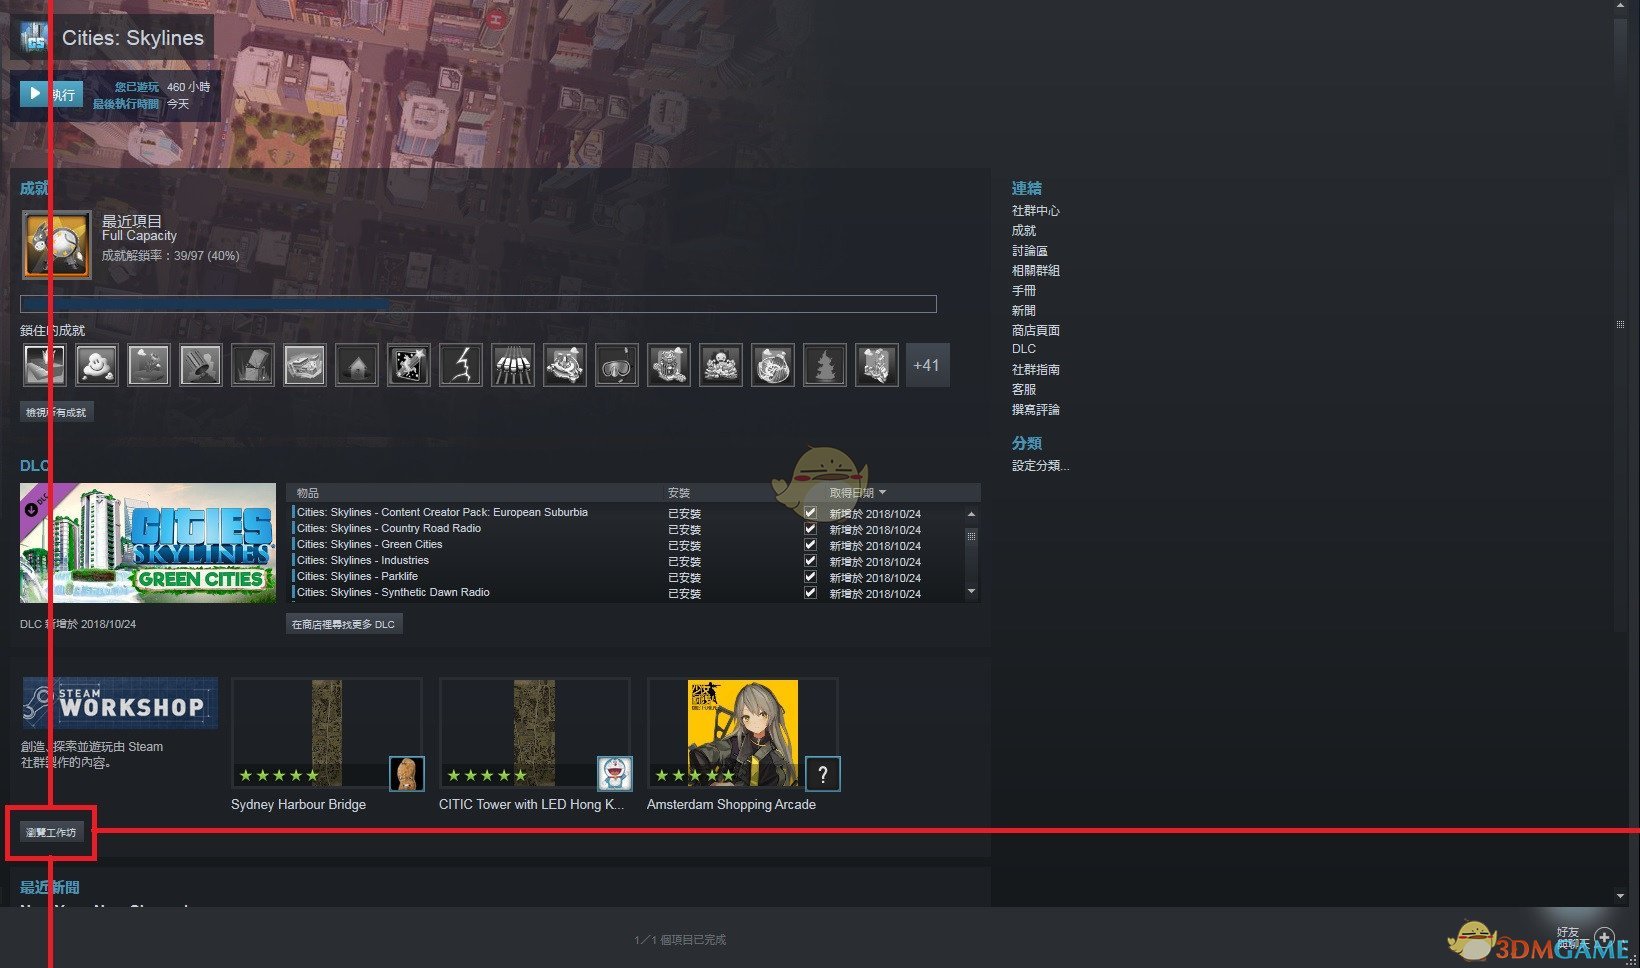Click 瀏覽工作坊 button
Screen dimensions: 1640x968
pos(51,832)
